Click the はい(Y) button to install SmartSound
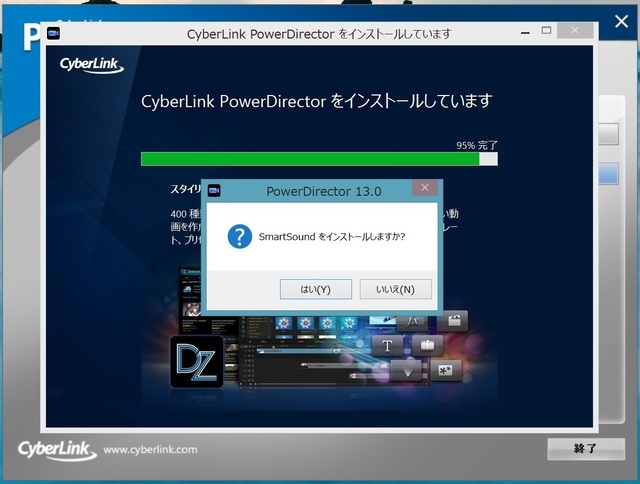The image size is (640, 484). click(x=316, y=289)
